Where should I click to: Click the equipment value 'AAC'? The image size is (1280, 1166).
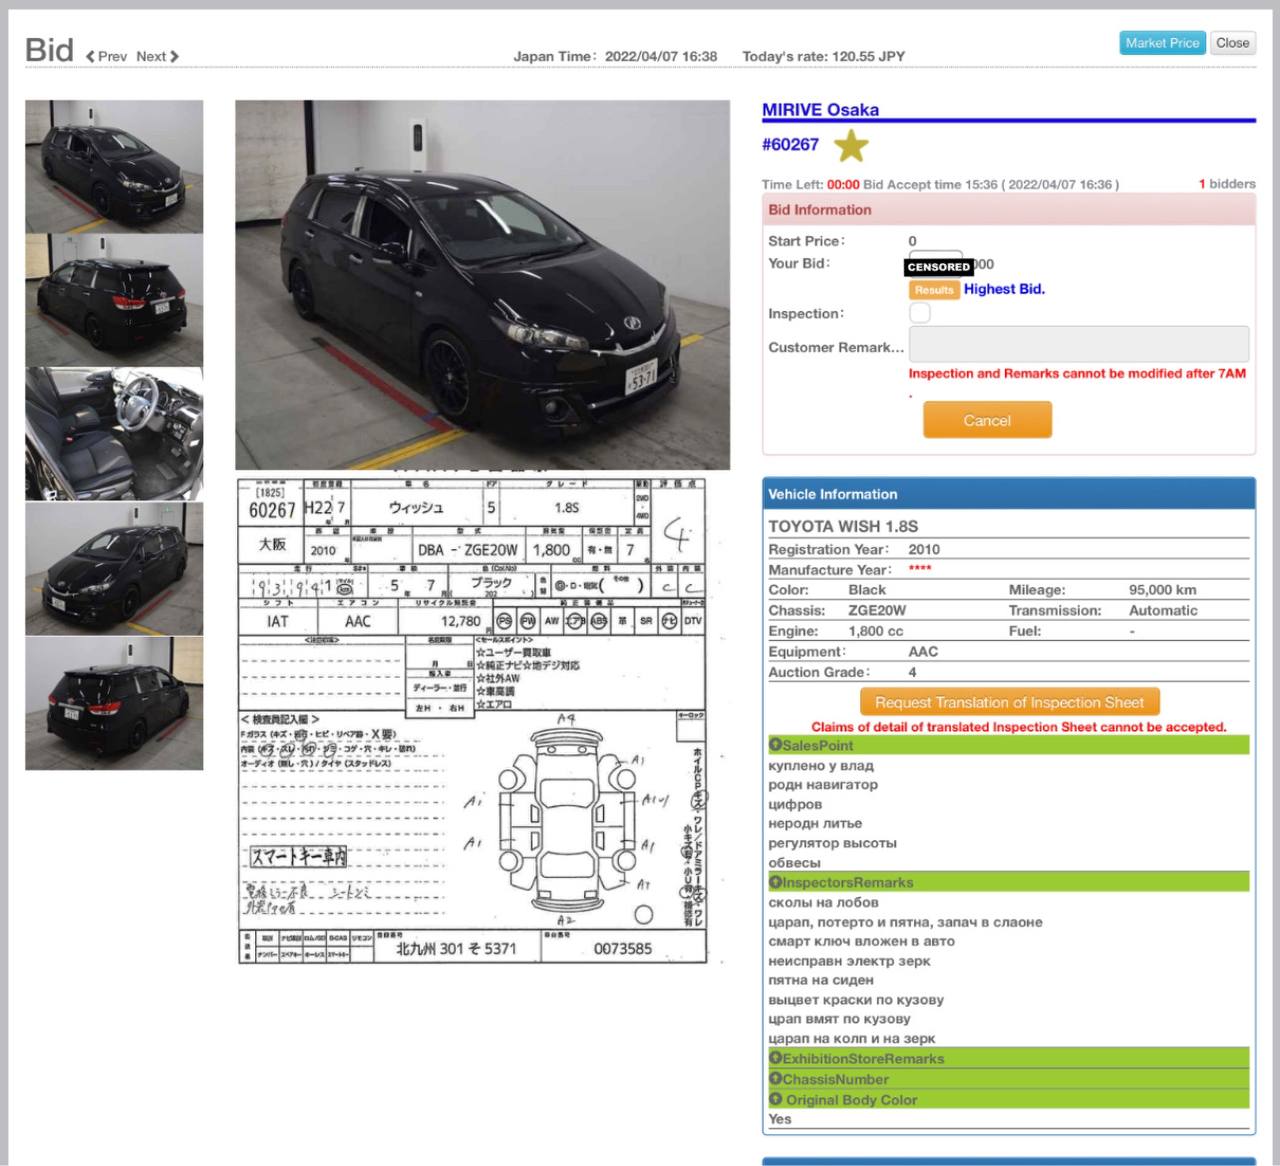pos(923,651)
